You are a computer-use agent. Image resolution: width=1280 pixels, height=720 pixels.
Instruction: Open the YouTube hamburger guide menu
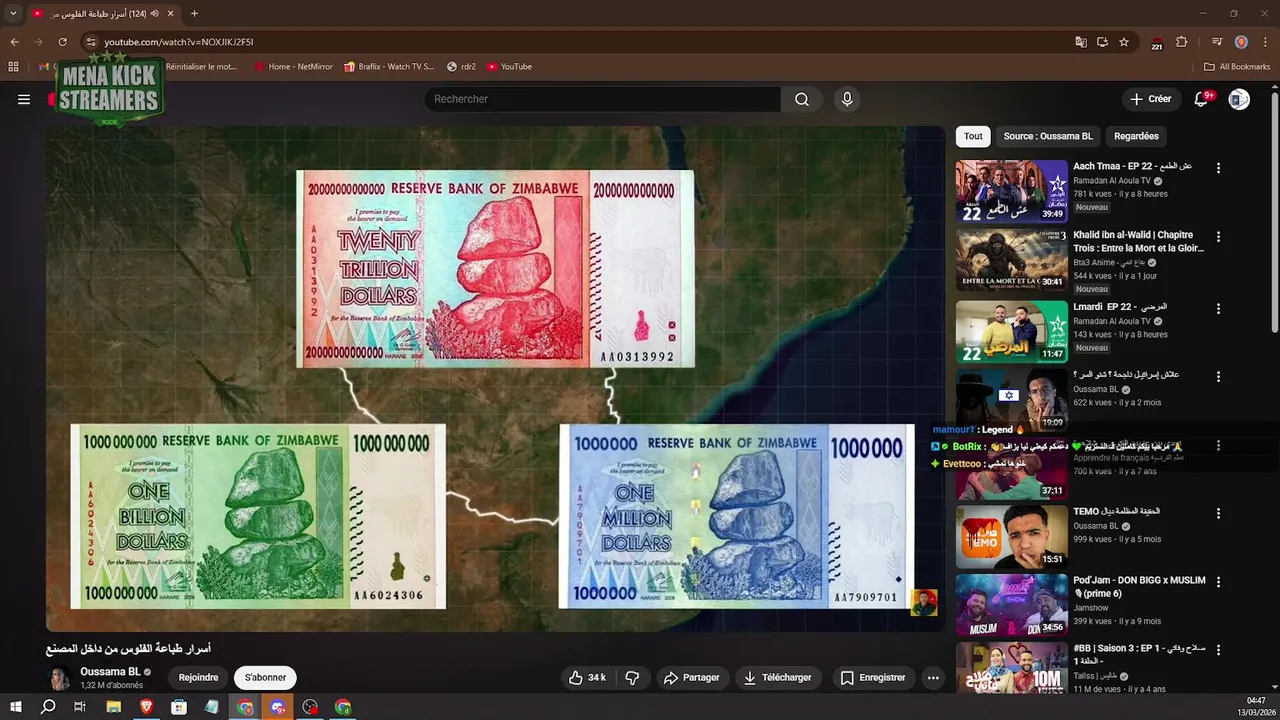(24, 99)
